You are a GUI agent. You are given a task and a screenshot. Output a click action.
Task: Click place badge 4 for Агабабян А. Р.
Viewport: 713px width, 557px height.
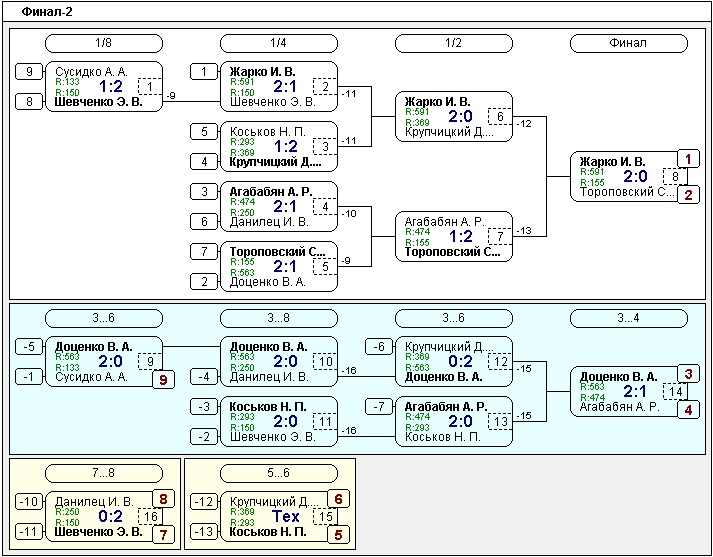click(688, 410)
